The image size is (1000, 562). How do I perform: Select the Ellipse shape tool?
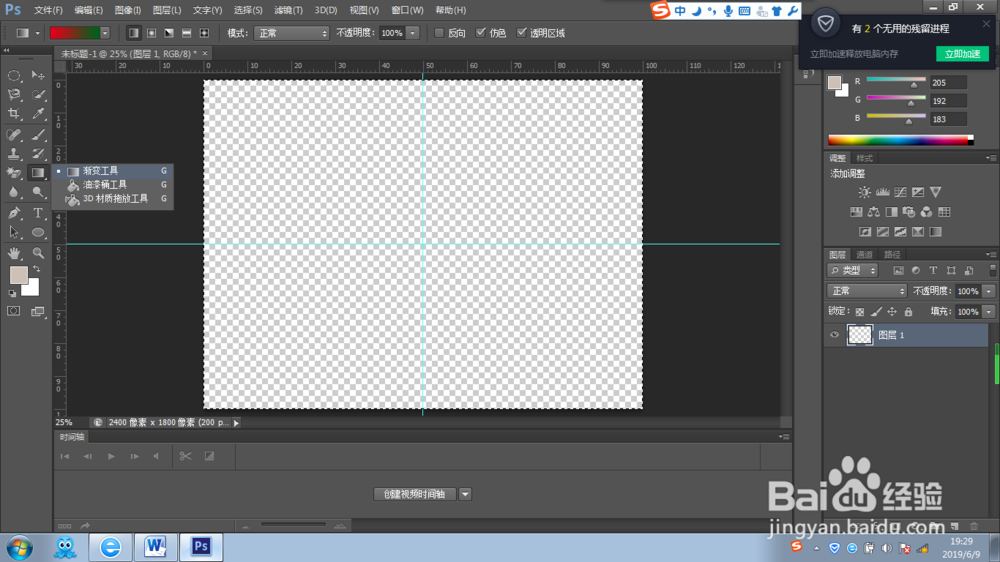tap(38, 232)
